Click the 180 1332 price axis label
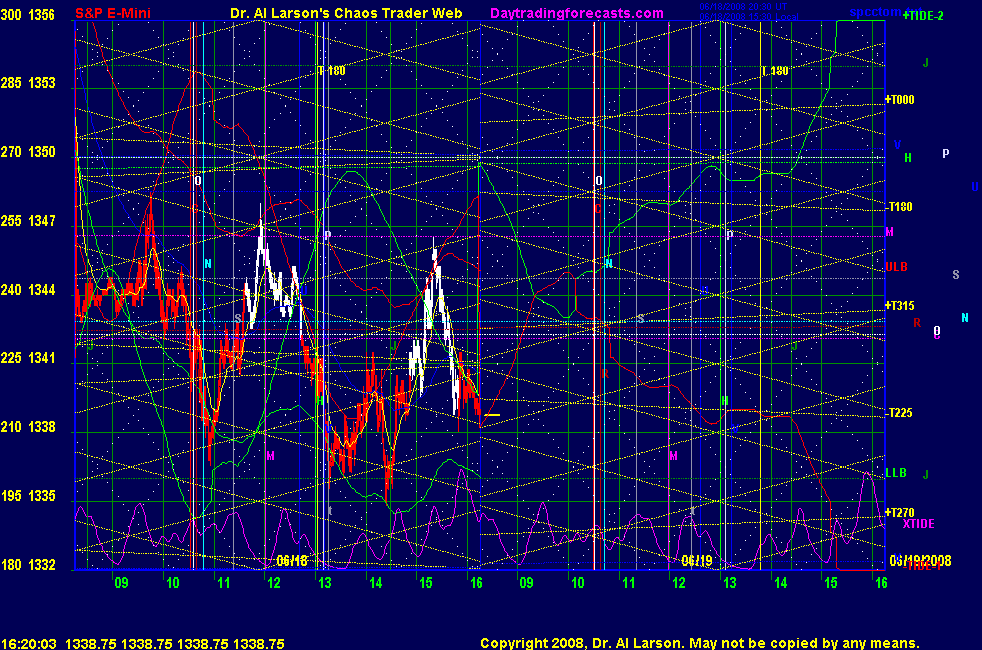Viewport: 982px width, 650px height. click(28, 564)
